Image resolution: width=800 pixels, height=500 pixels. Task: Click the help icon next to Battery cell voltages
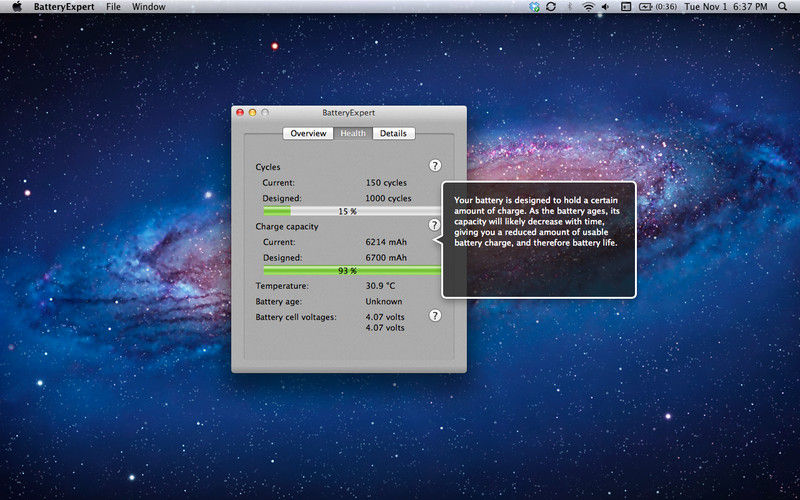tap(435, 315)
